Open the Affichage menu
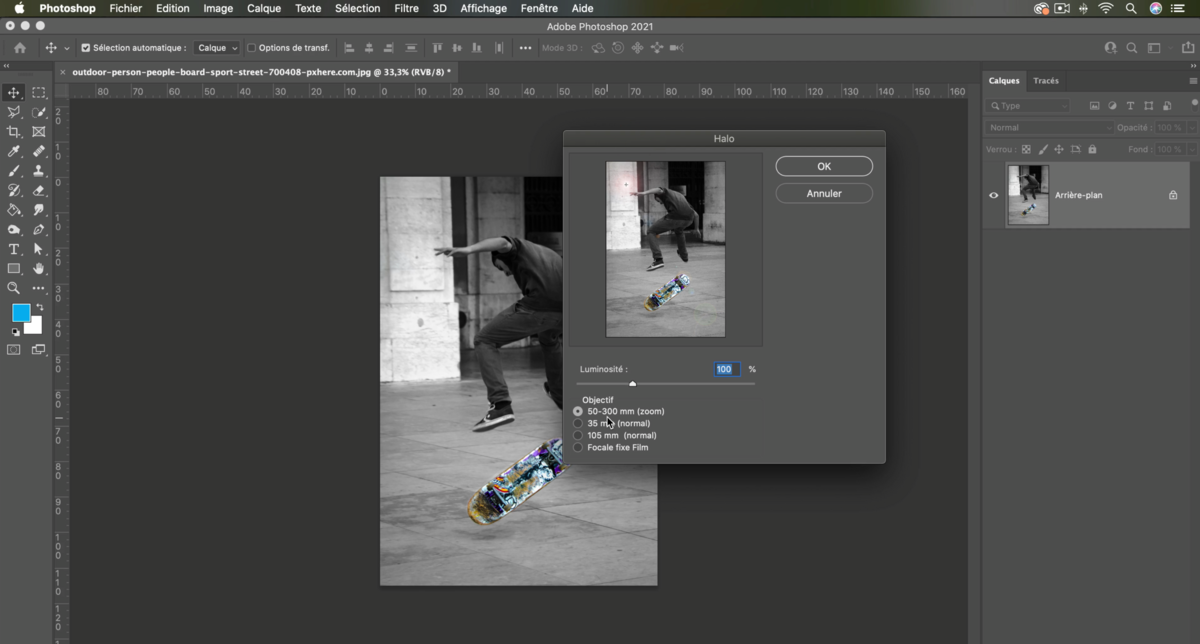Screen dimensions: 1200x644 click(x=483, y=8)
